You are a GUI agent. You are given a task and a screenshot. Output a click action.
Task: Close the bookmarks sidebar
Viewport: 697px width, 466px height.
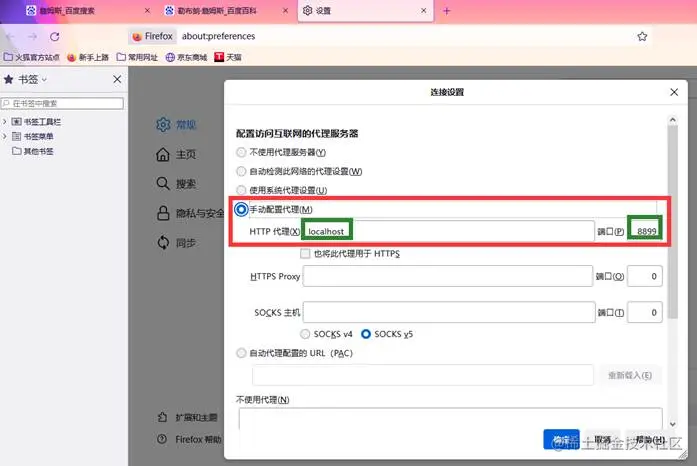point(117,79)
